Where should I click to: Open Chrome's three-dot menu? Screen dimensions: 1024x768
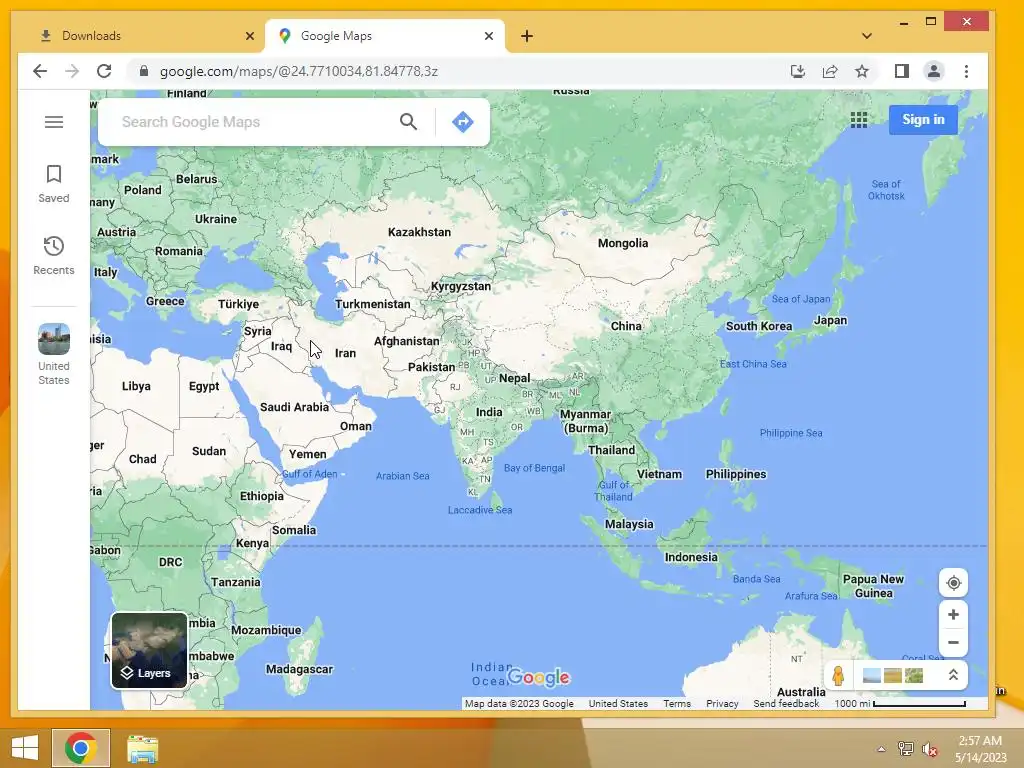click(x=967, y=71)
